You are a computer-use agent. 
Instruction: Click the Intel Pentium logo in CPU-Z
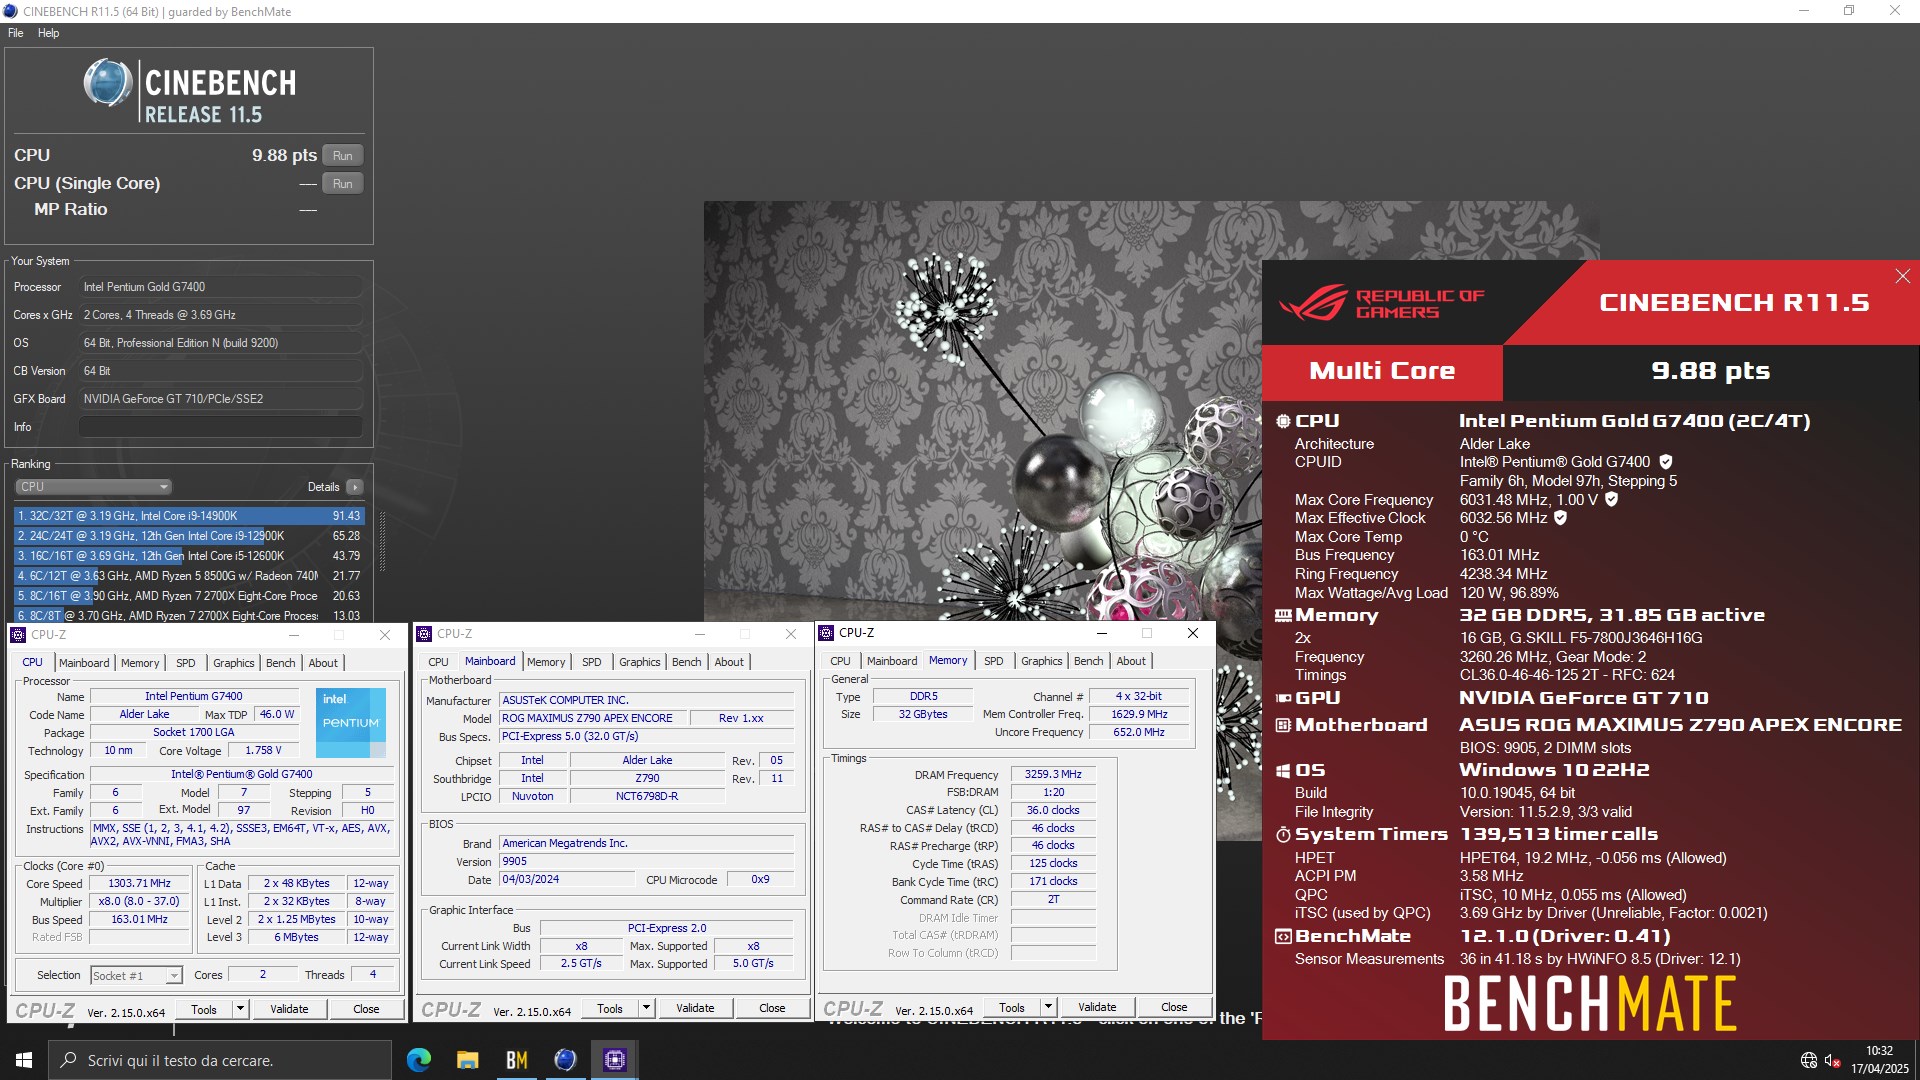[351, 722]
